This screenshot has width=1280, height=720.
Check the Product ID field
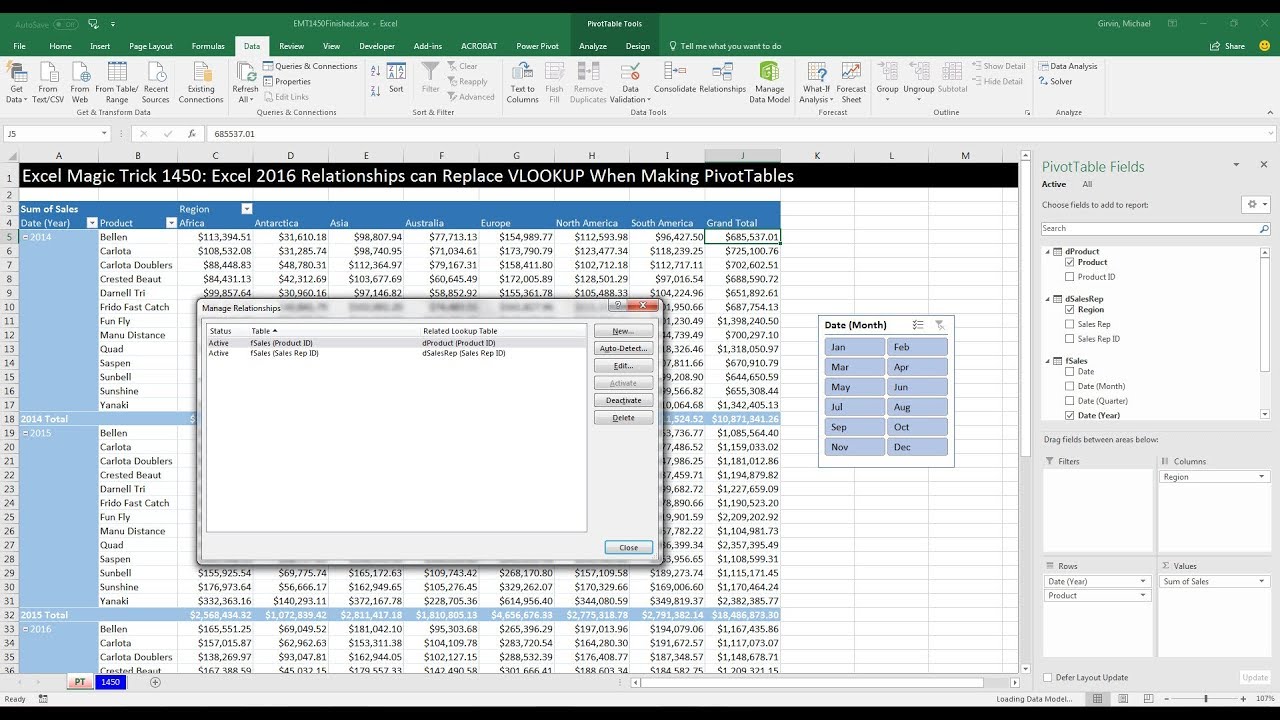pyautogui.click(x=1070, y=277)
